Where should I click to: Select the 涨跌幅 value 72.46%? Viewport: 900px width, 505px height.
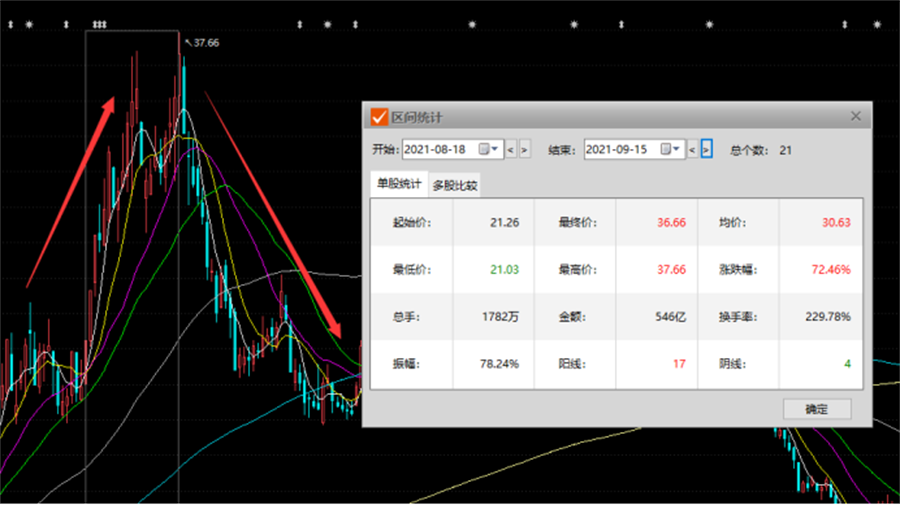[x=831, y=270]
